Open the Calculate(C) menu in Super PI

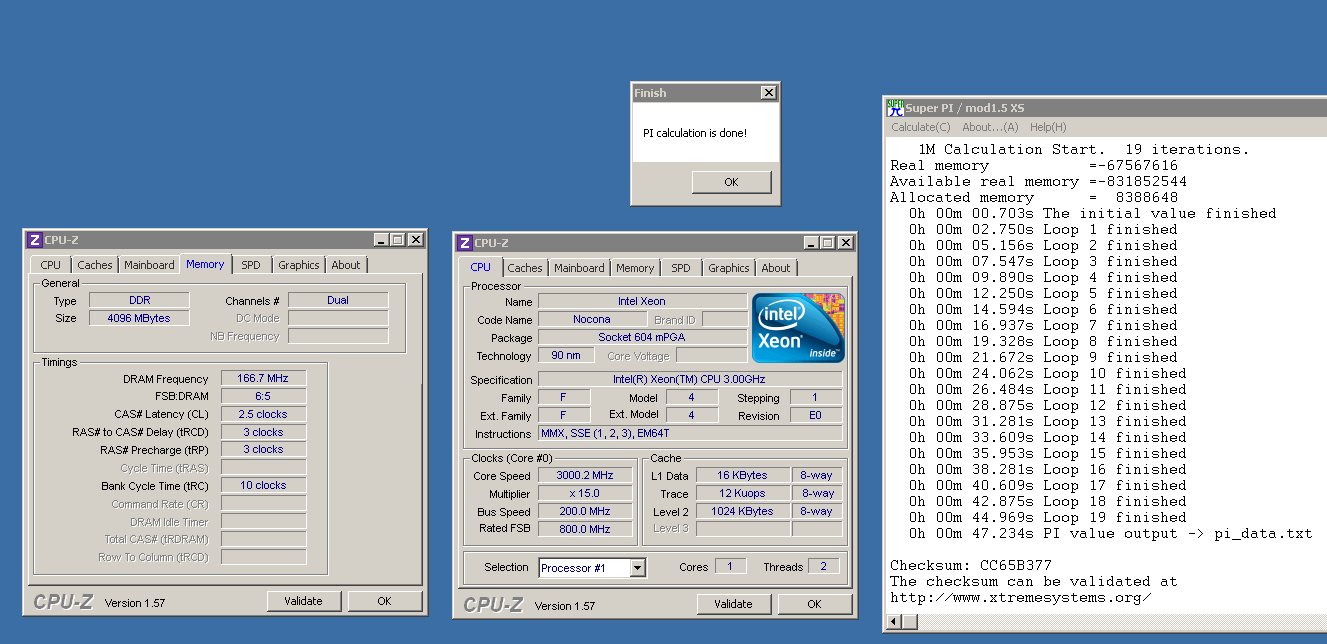(x=921, y=127)
